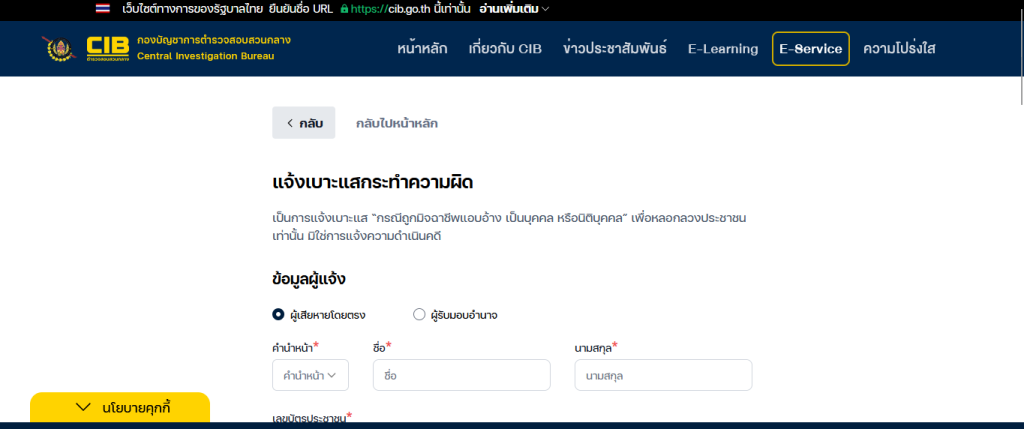This screenshot has width=1024, height=429.
Task: Open the หน้าหลัก menu item
Action: click(x=422, y=49)
